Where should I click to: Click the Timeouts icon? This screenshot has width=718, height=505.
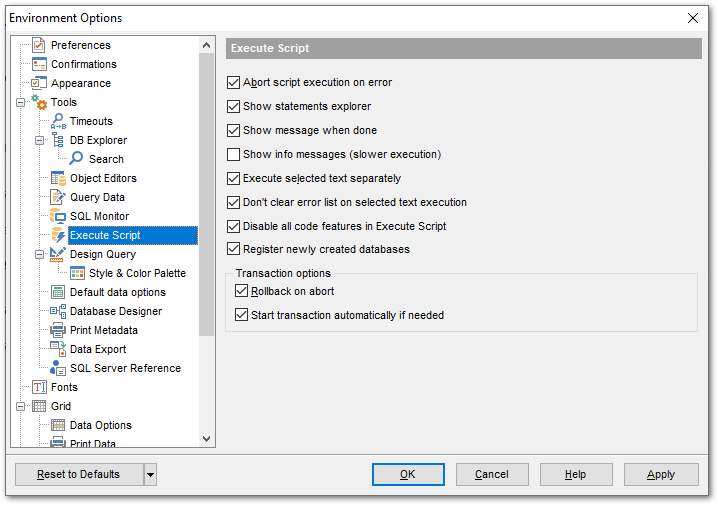click(x=58, y=121)
